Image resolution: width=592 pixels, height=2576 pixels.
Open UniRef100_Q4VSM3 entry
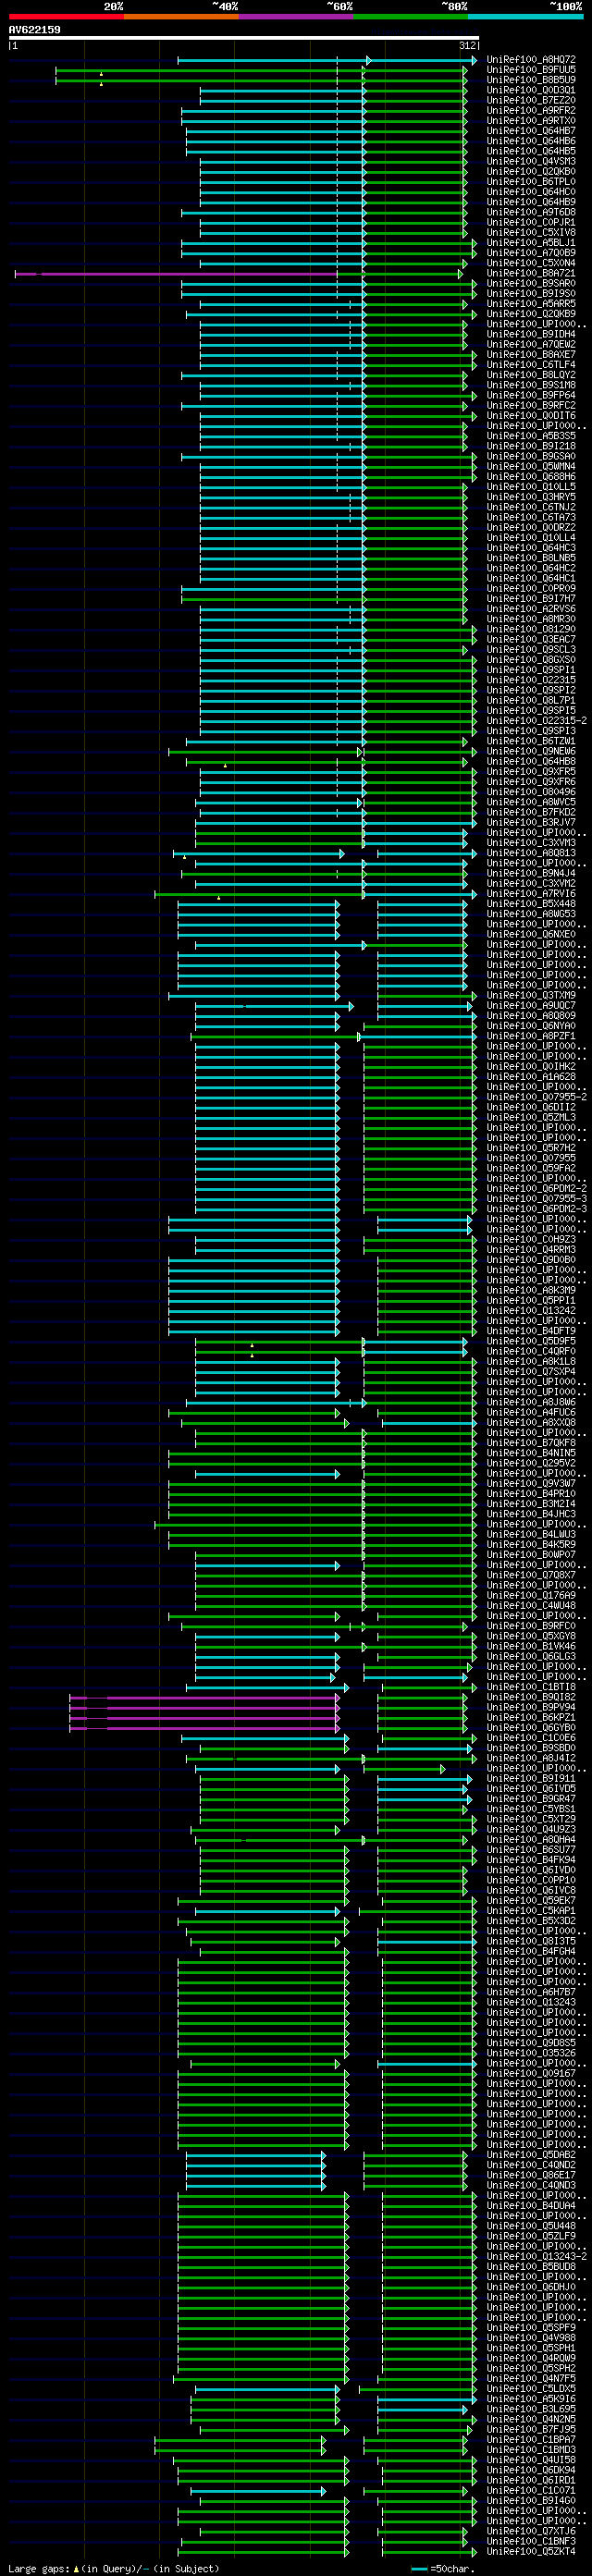(x=531, y=162)
